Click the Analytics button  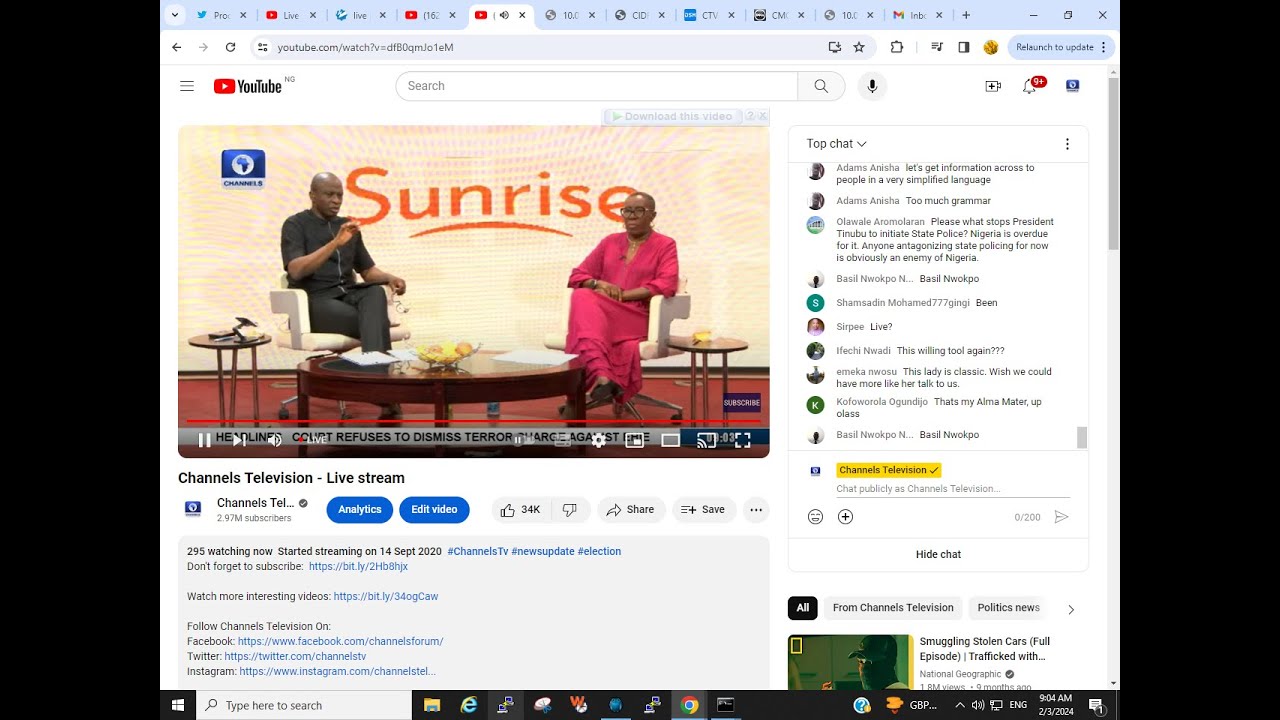[x=359, y=510]
